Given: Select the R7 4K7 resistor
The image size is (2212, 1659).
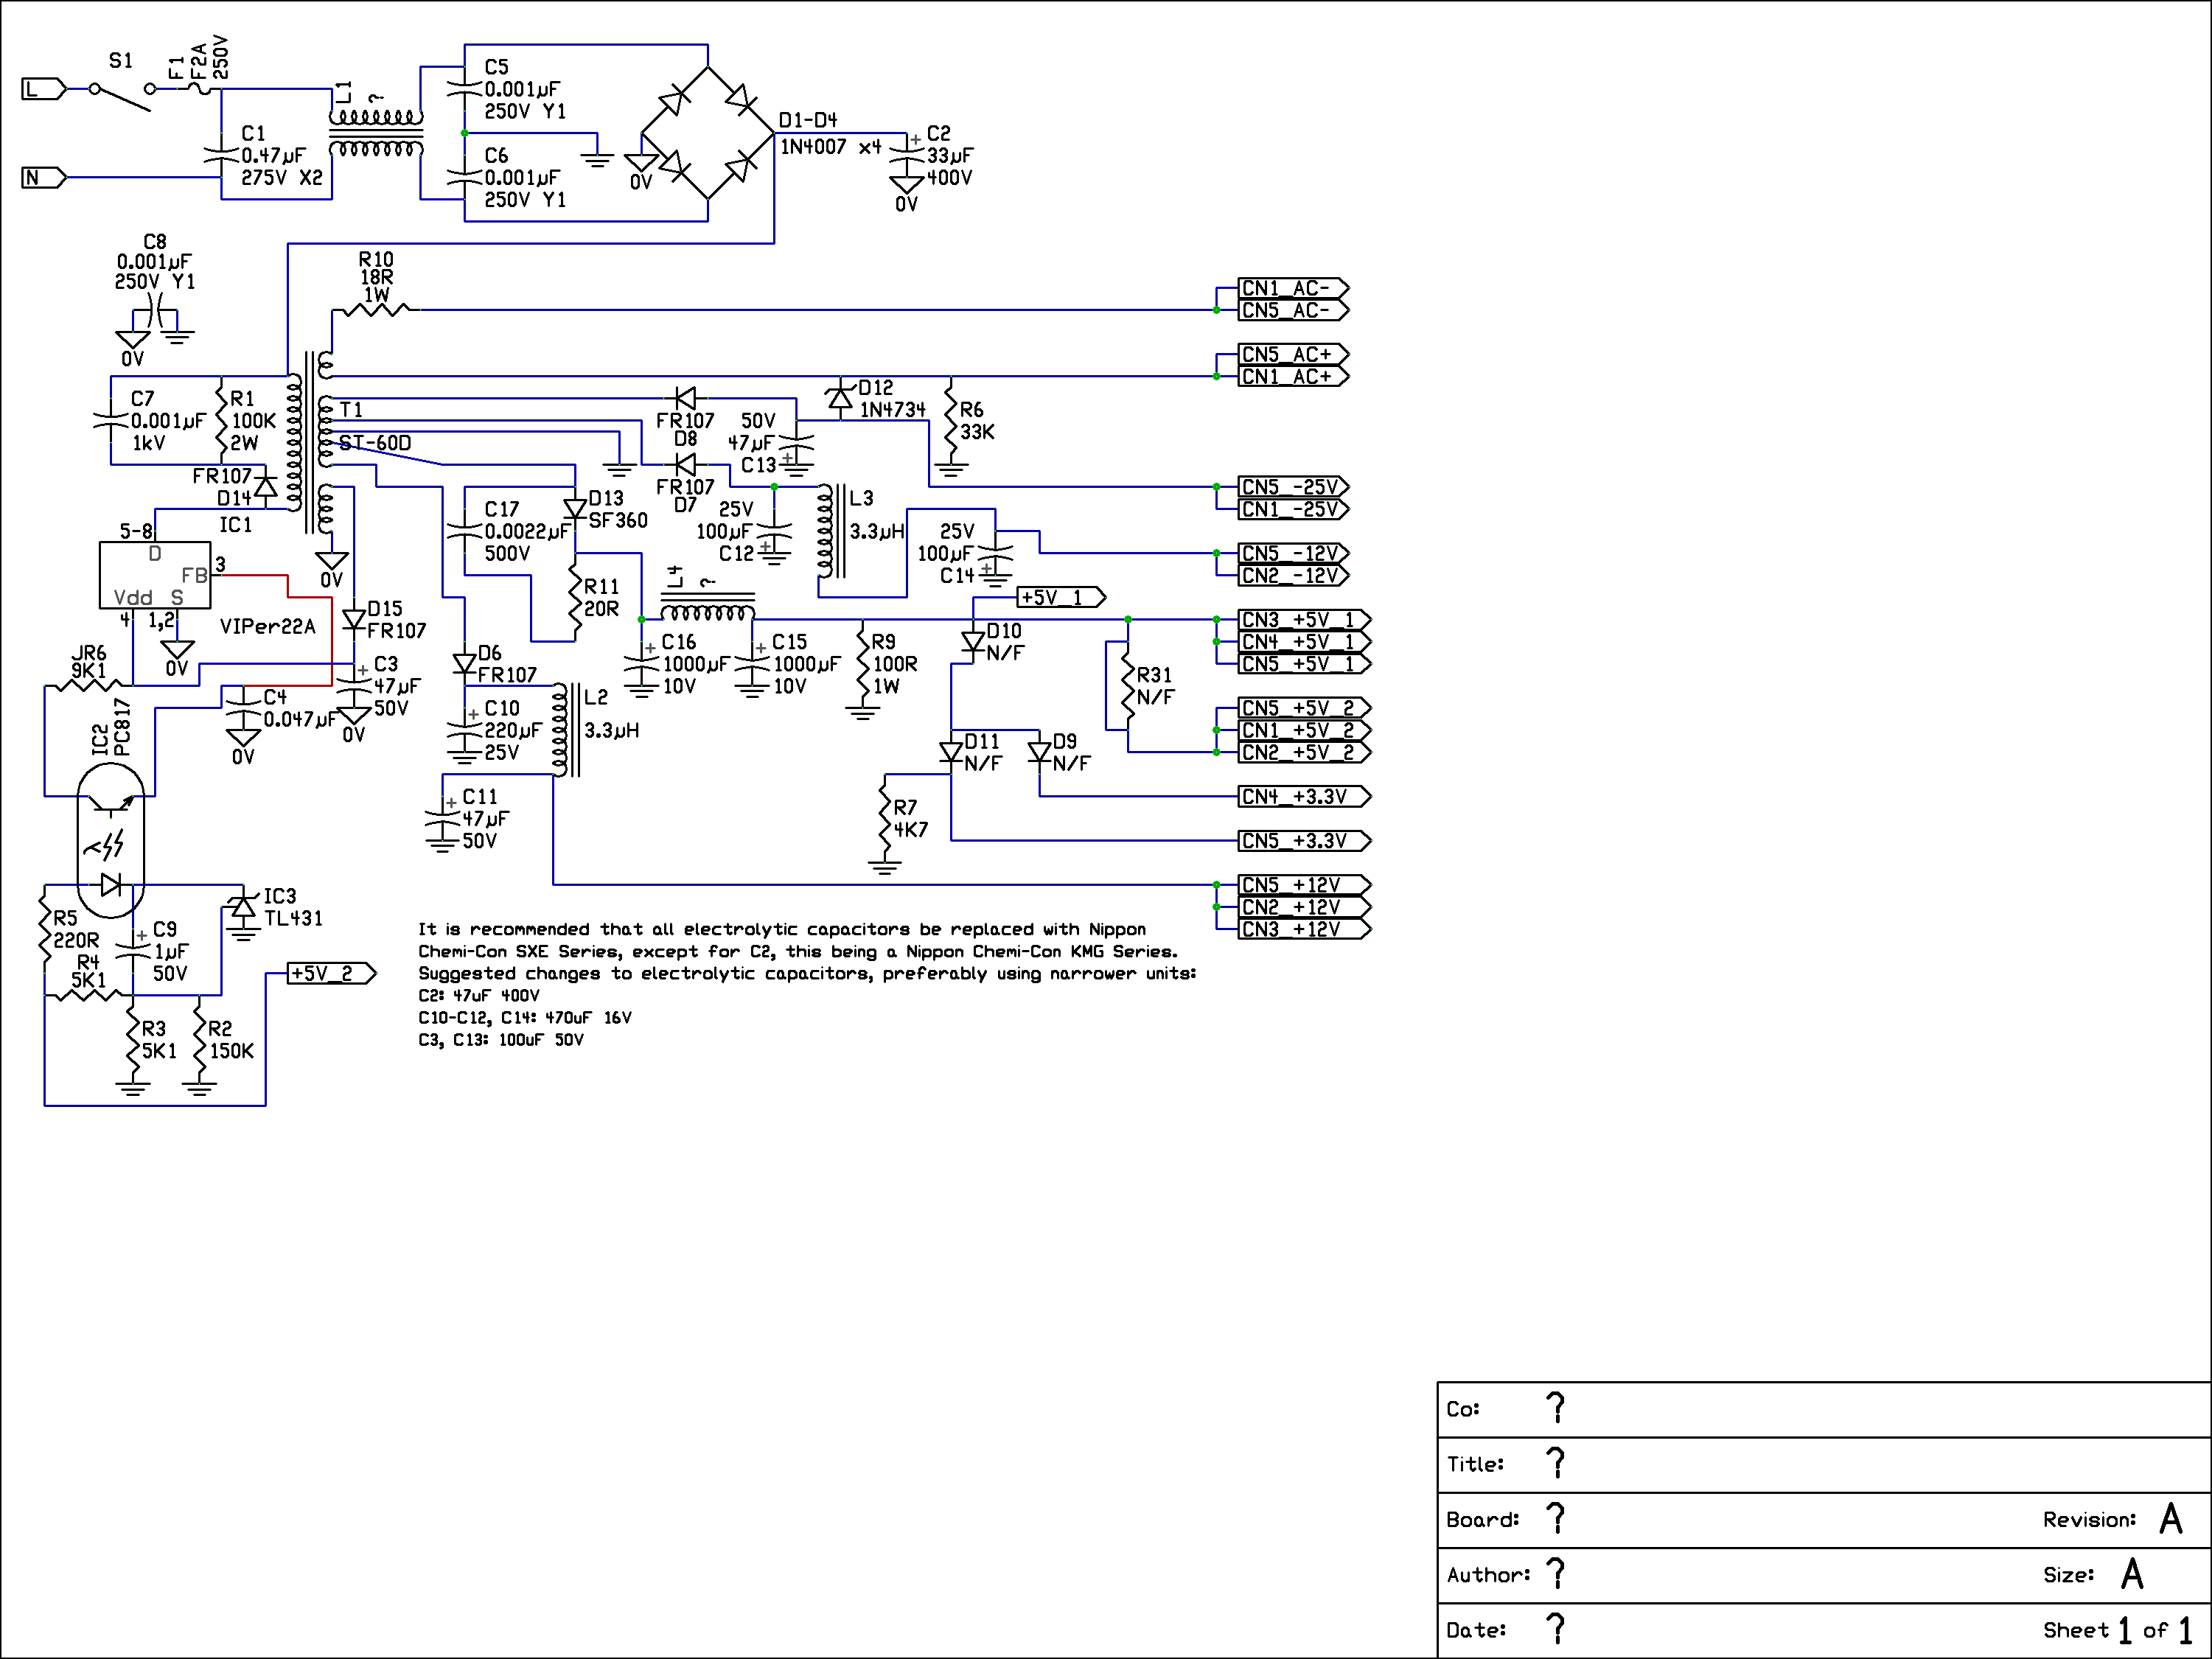Looking at the screenshot, I should click(x=884, y=818).
